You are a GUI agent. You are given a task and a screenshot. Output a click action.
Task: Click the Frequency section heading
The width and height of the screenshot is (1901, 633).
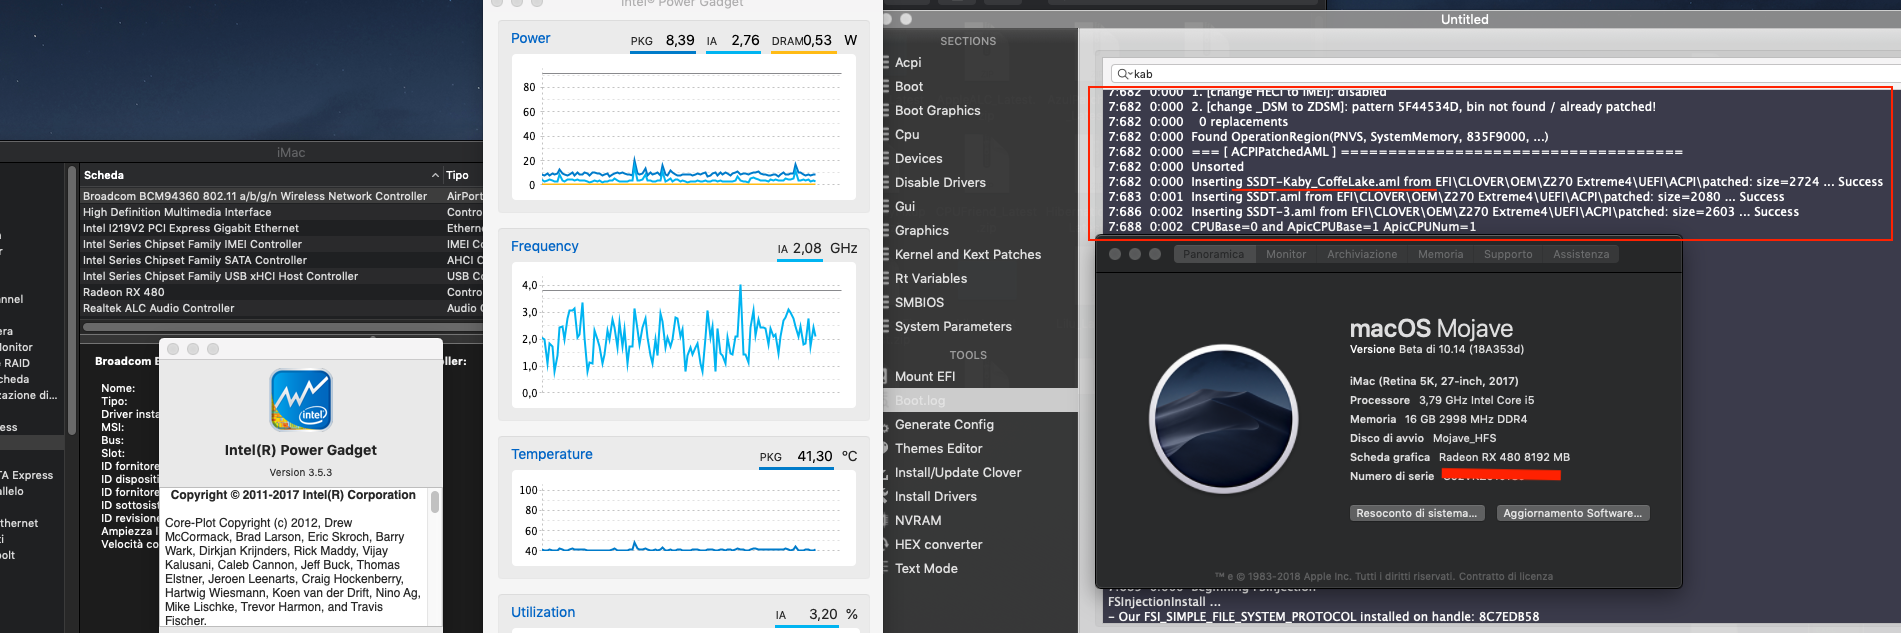(545, 246)
